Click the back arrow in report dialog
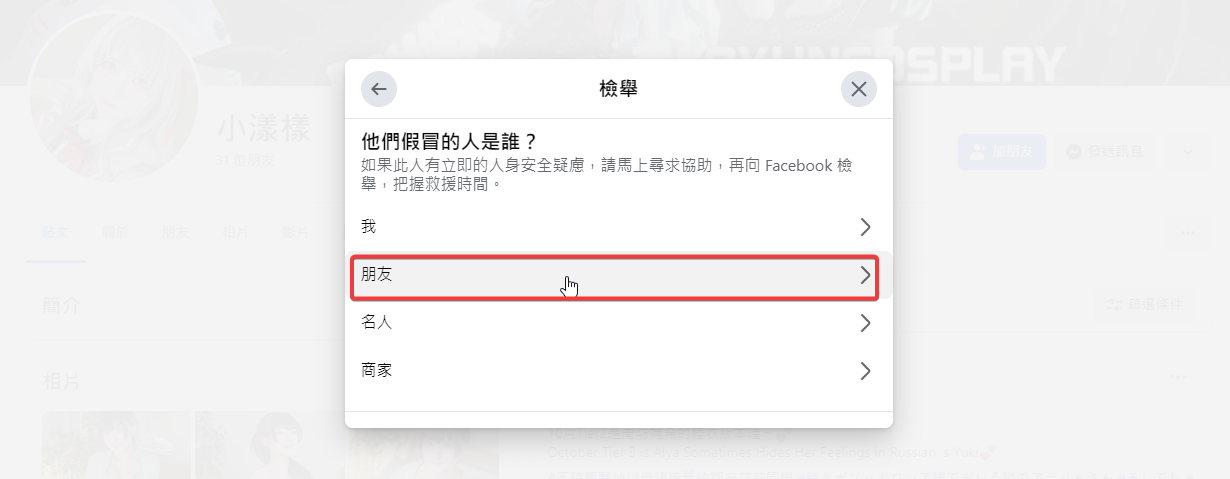This screenshot has height=479, width=1230. (x=379, y=89)
